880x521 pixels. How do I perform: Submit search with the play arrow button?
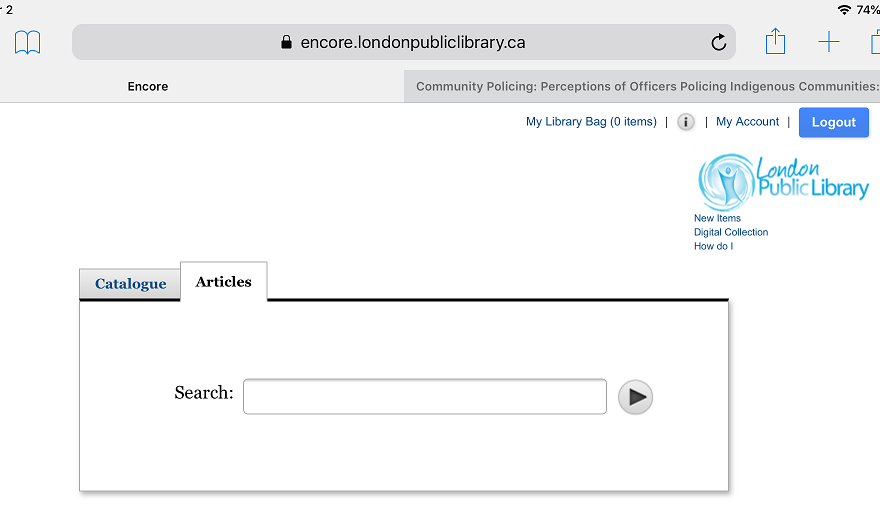point(635,397)
